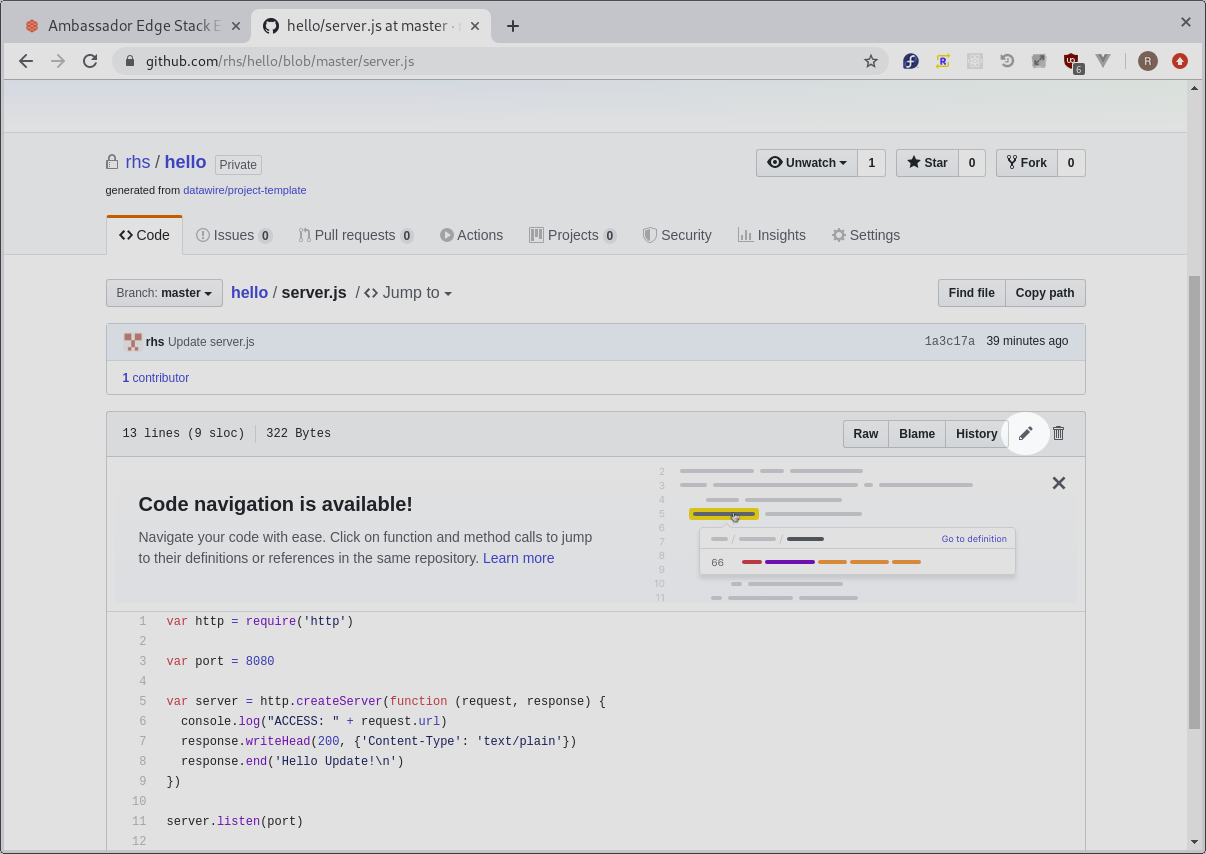
Task: Expand the Jump to dropdown
Action: point(408,293)
